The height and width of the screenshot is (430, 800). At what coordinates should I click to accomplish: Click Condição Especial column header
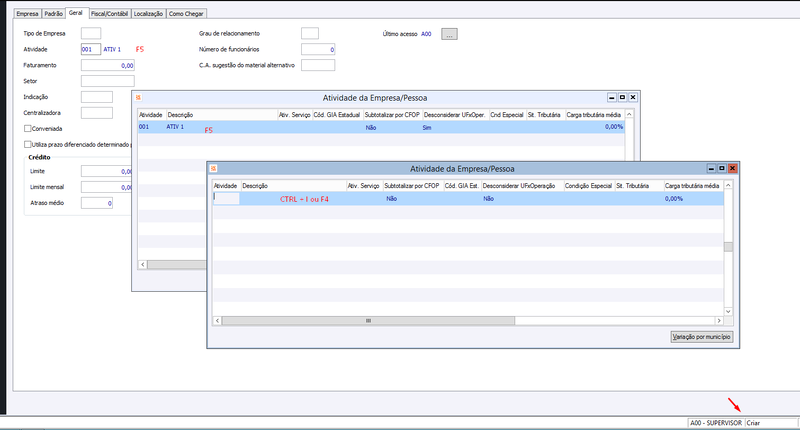click(x=589, y=186)
